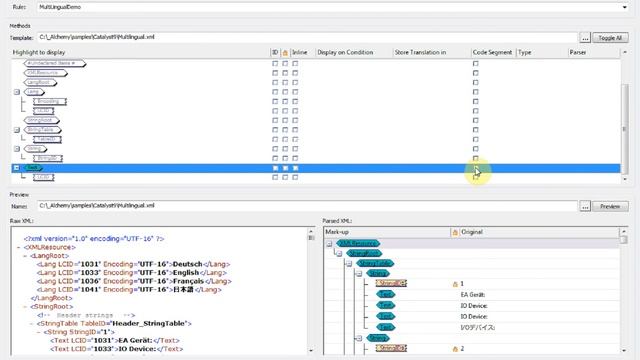640x360 pixels.
Task: Select the StringRoot element tag in Methods list
Action: [x=42, y=120]
